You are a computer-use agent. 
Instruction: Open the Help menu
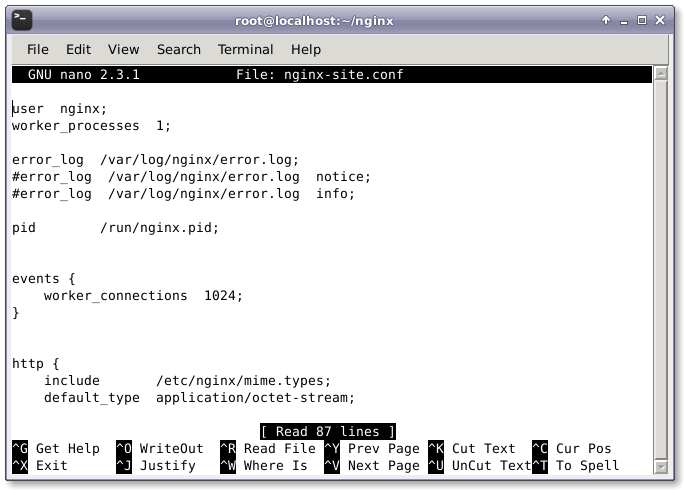[305, 49]
